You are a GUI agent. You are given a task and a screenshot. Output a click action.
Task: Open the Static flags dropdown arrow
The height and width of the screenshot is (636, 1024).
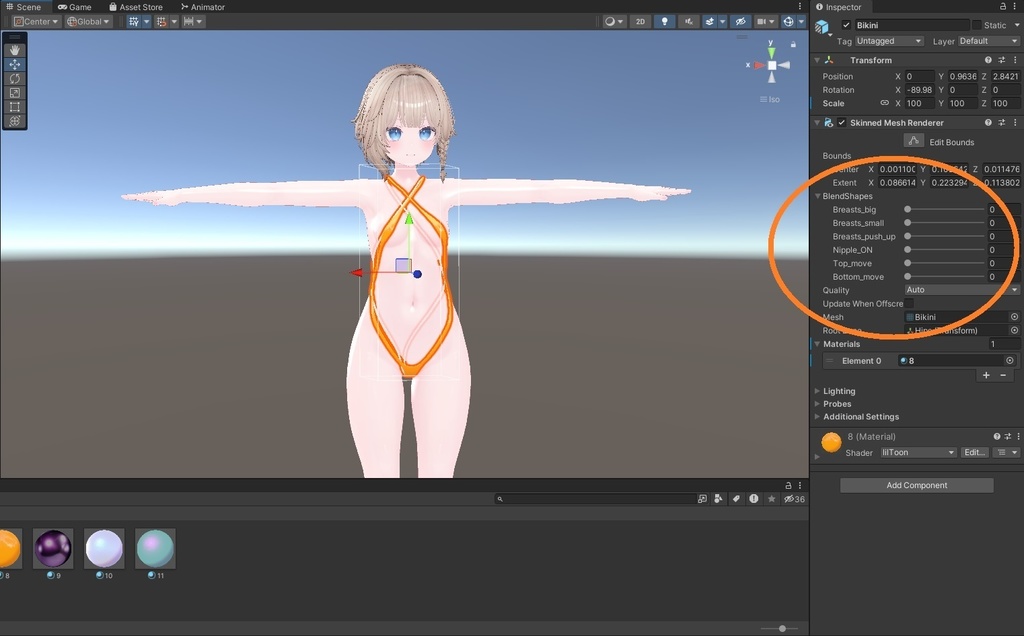(x=1017, y=25)
